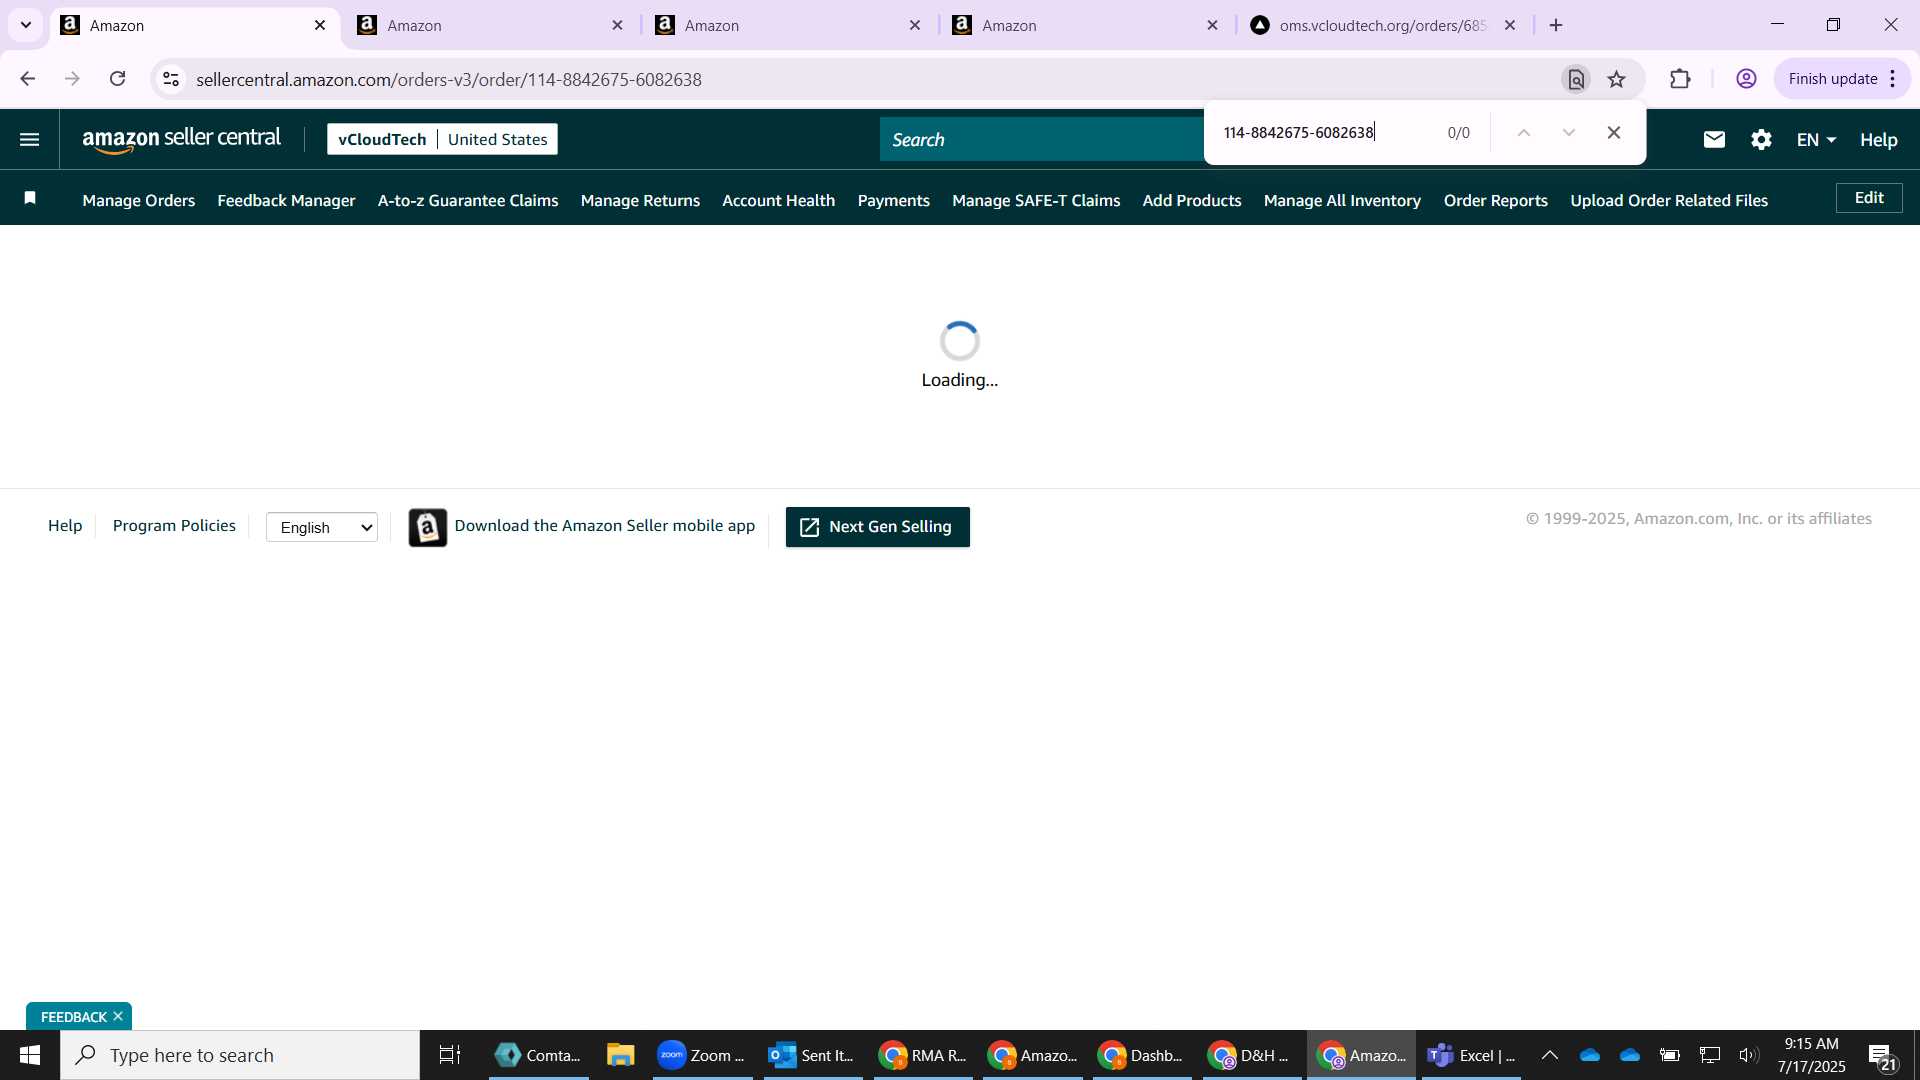Open the settings gear icon
Viewport: 1920px width, 1080px height.
point(1761,140)
